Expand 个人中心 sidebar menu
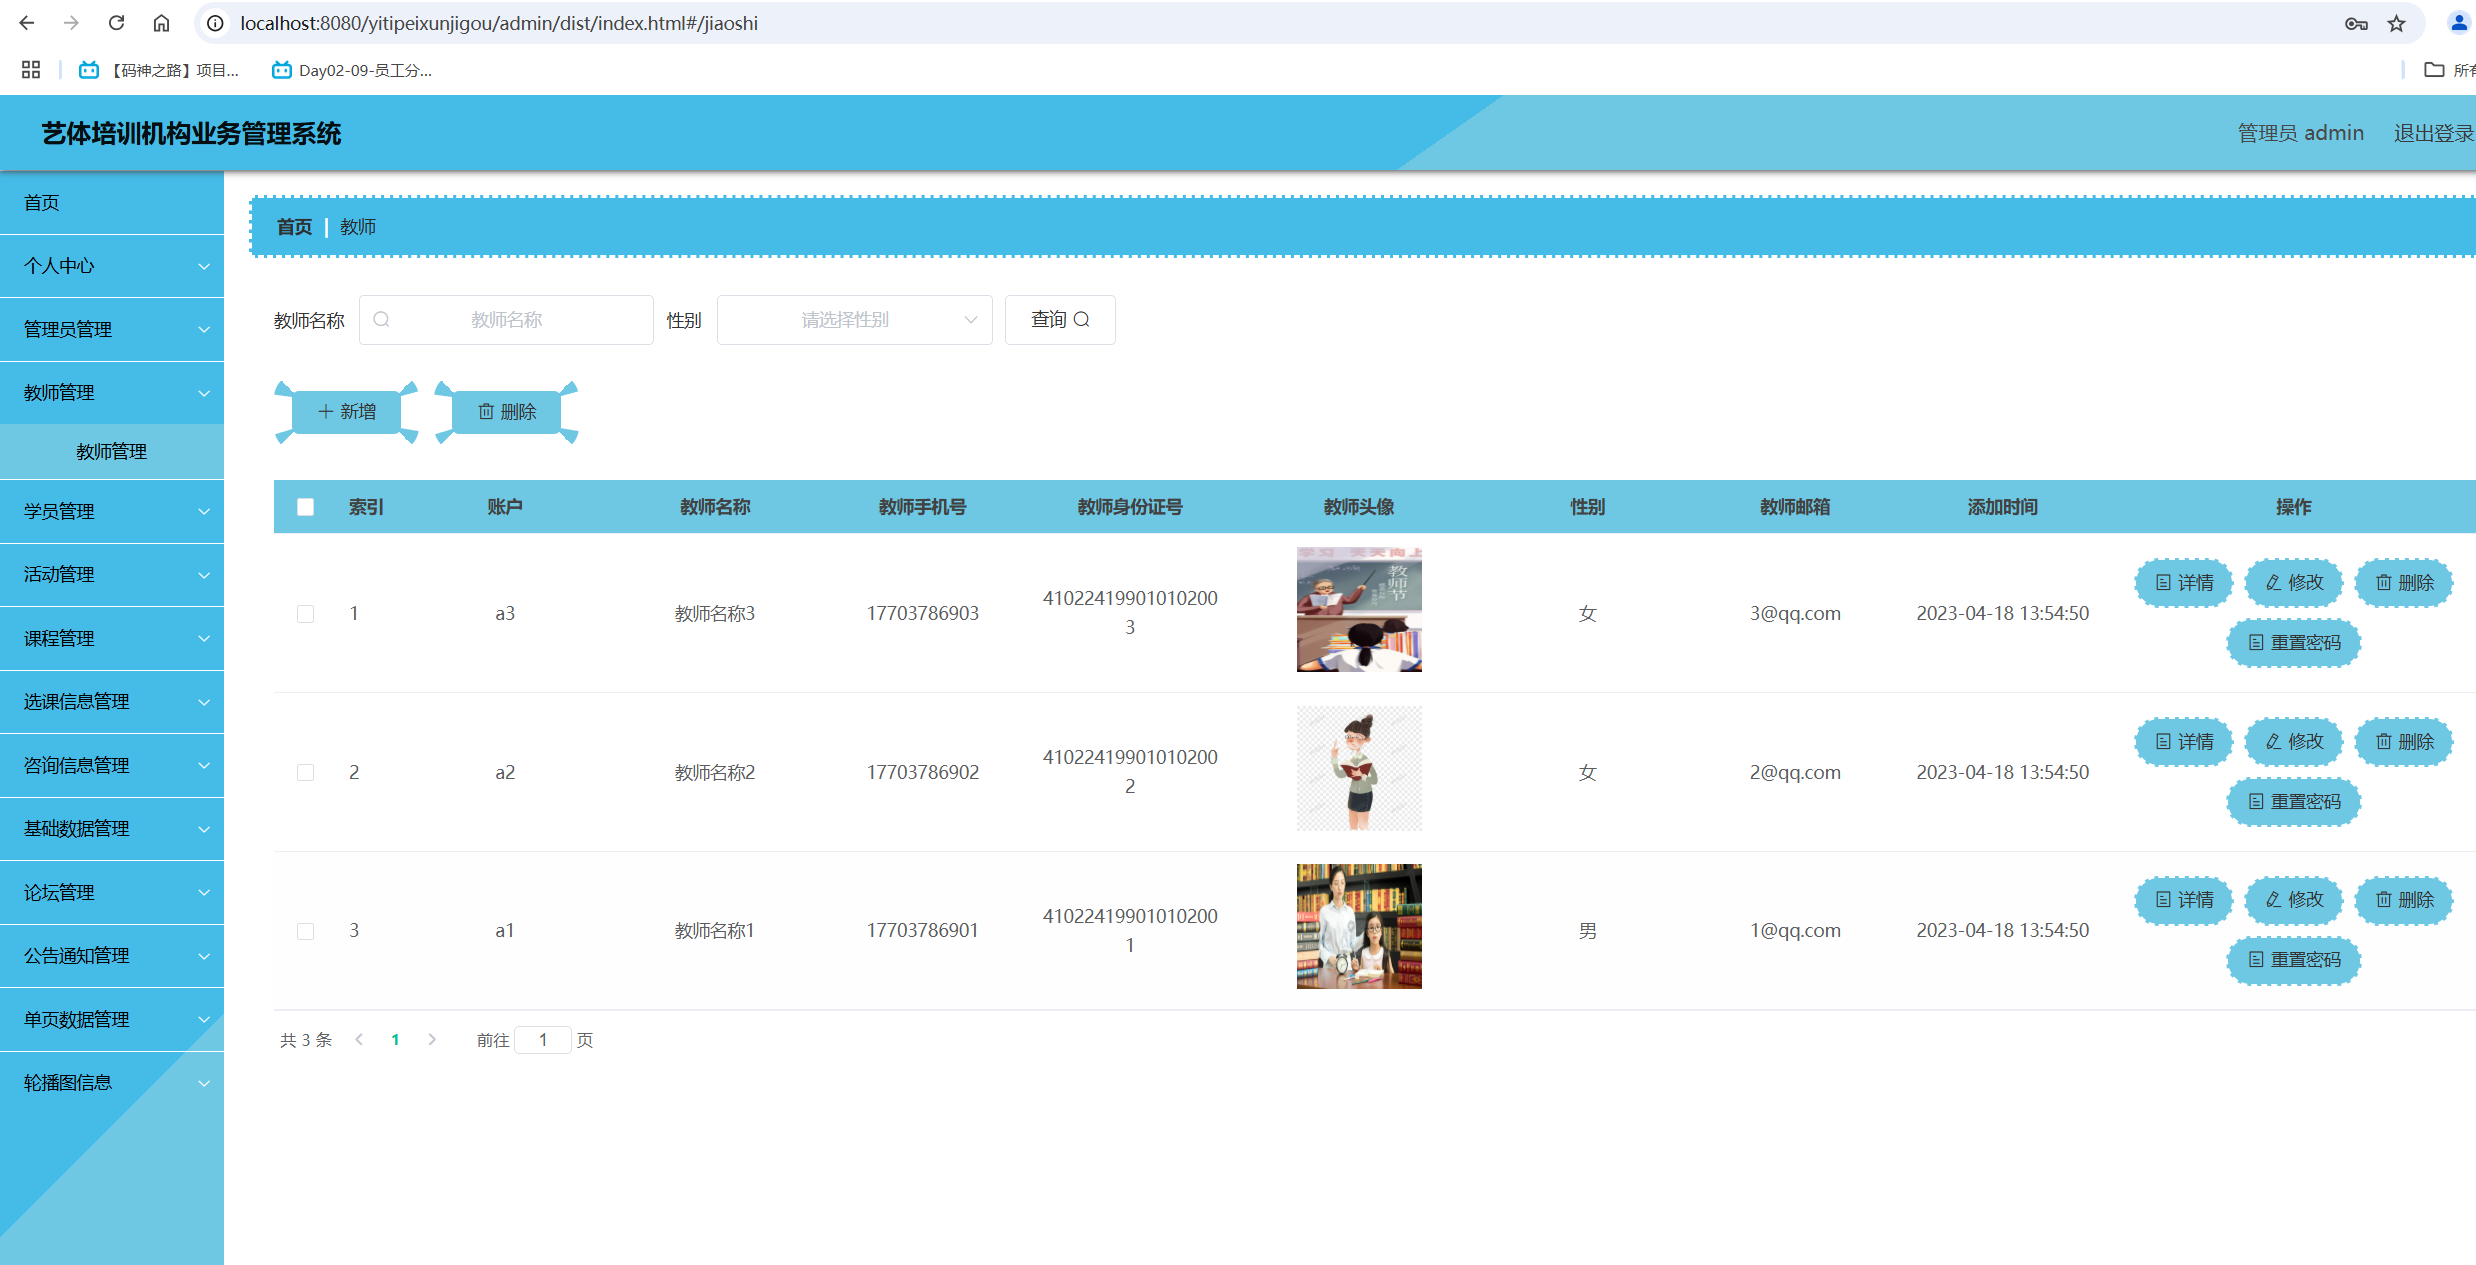Screen dimensions: 2476x1265 [x=112, y=266]
